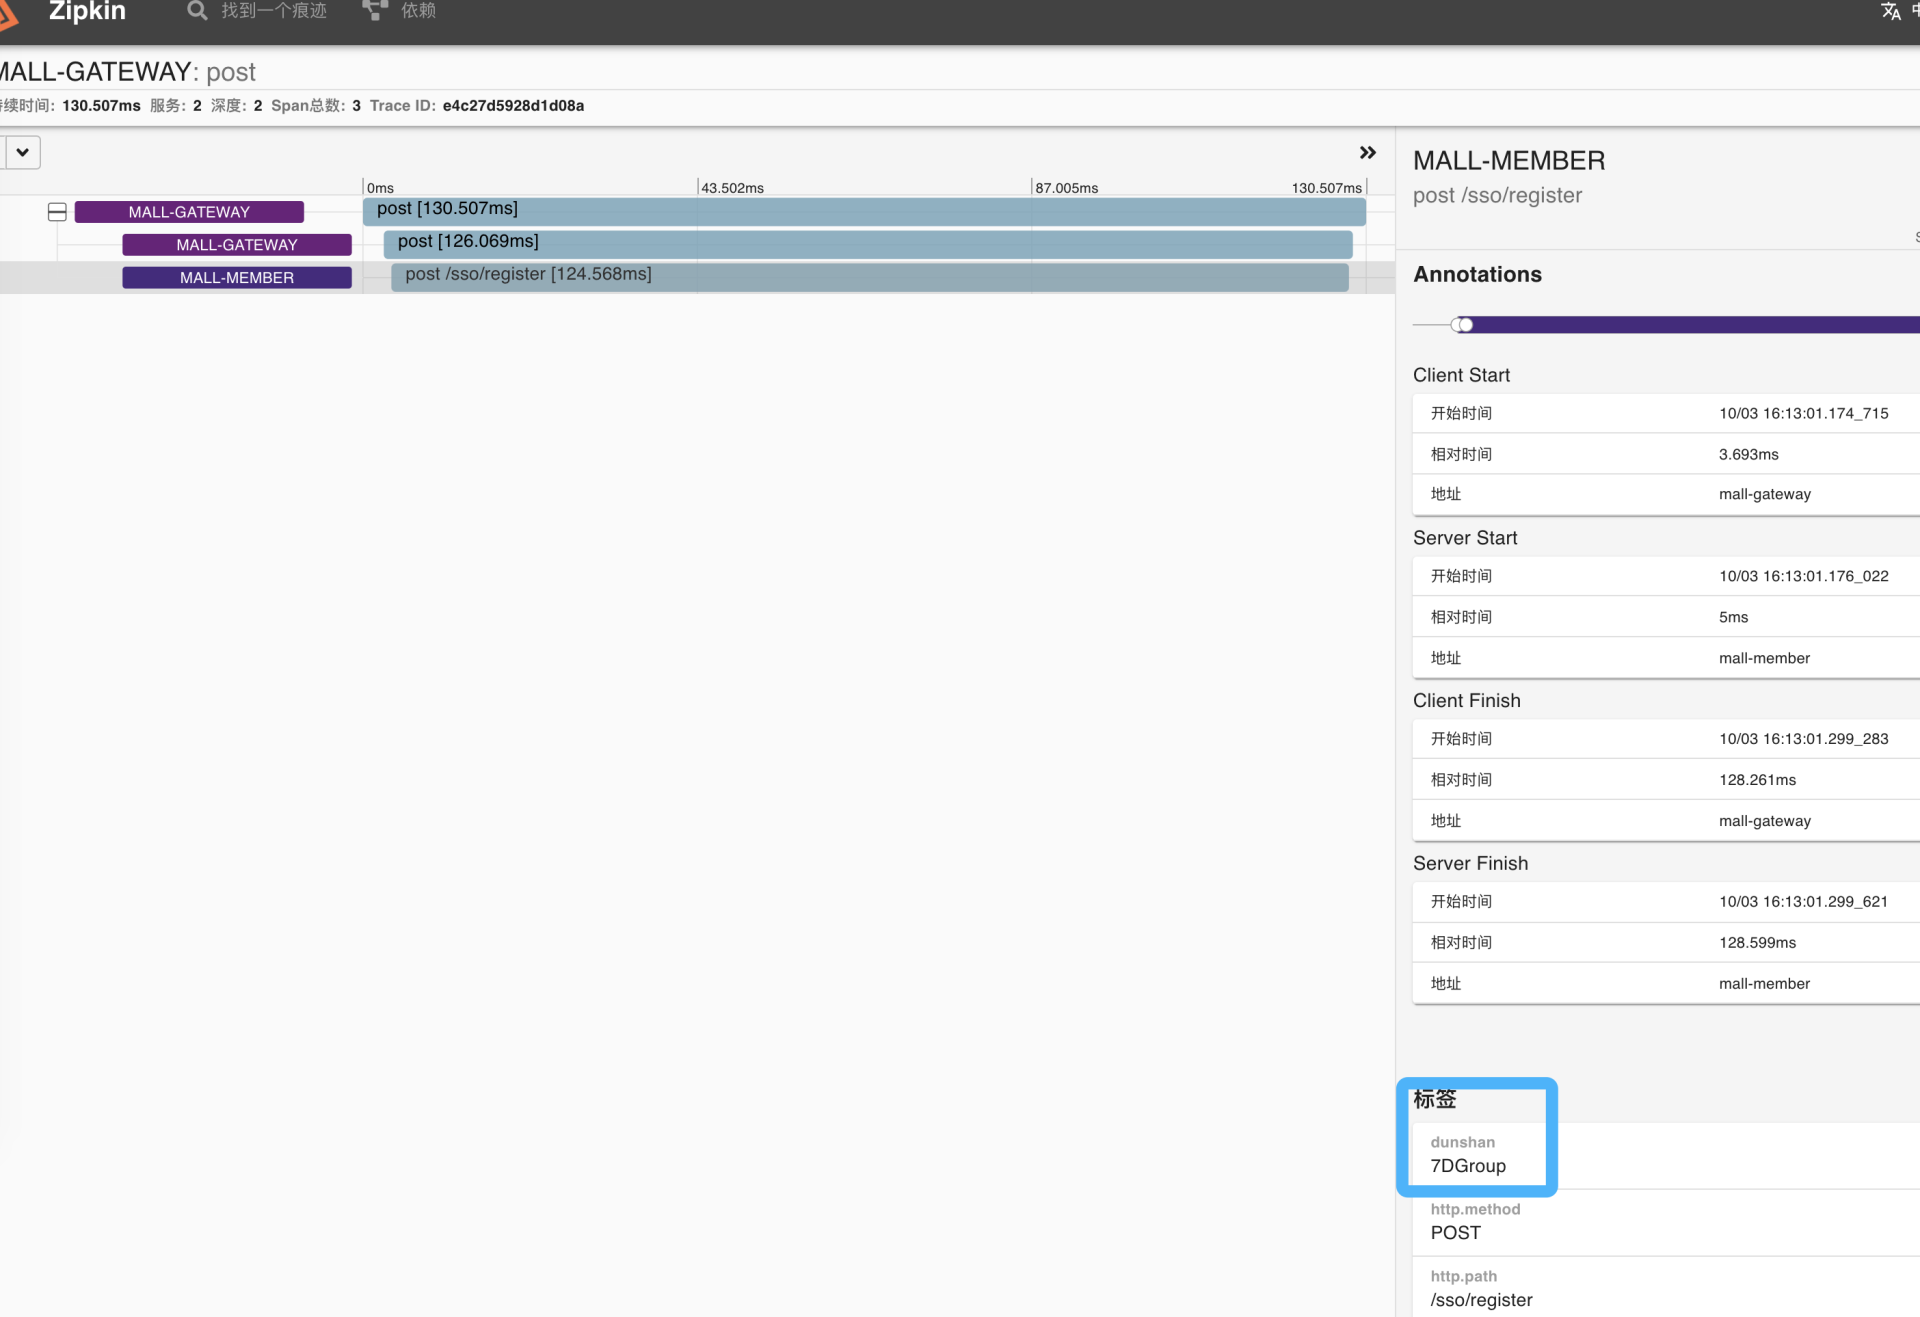
Task: Click the 5ms relative time value
Action: pyautogui.click(x=1733, y=617)
